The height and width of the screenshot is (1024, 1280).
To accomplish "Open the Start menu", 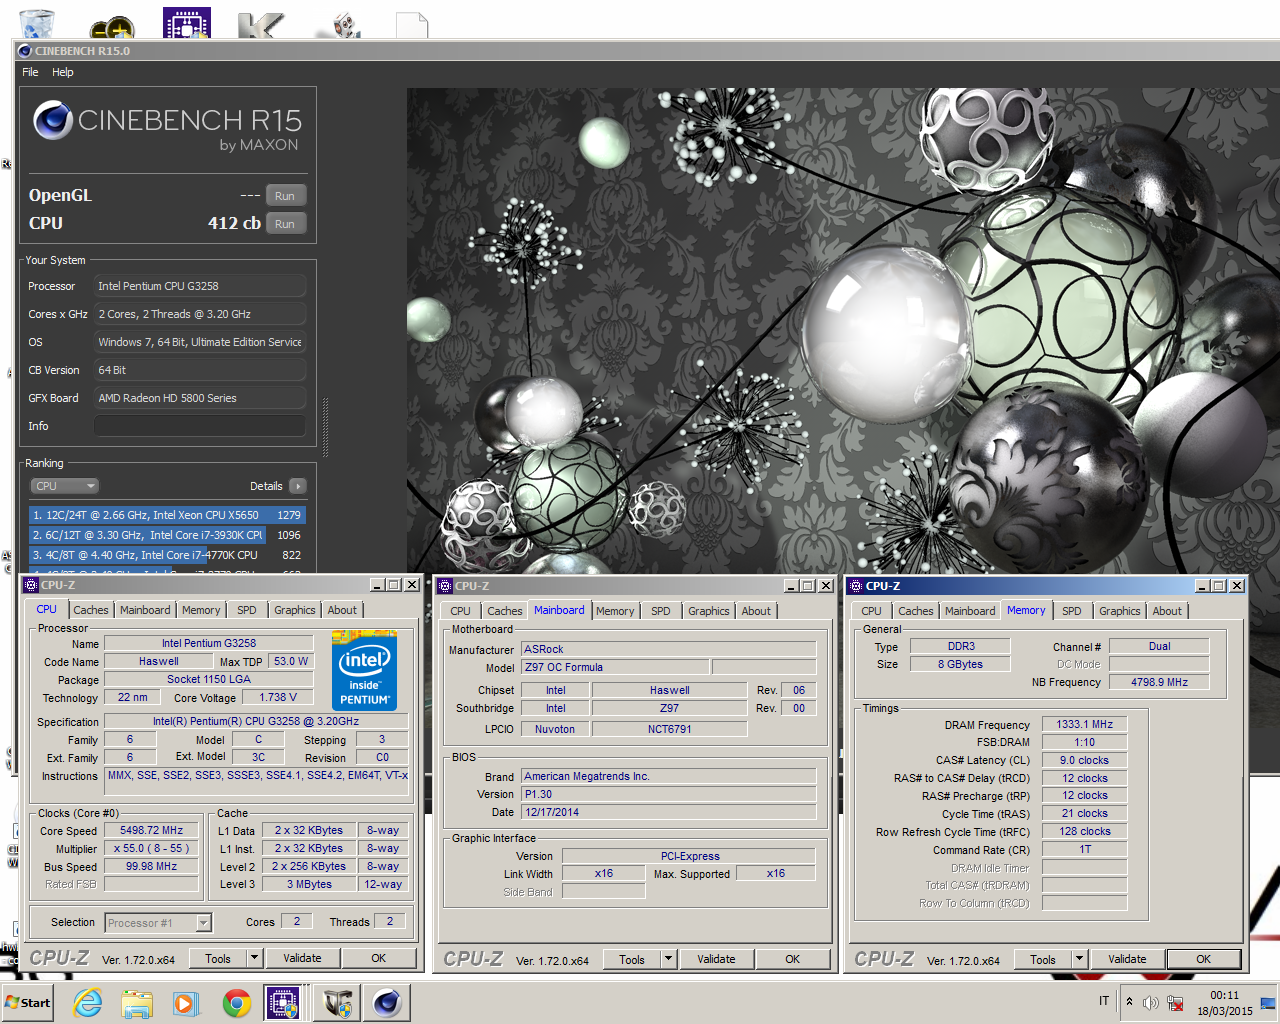I will [28, 1003].
